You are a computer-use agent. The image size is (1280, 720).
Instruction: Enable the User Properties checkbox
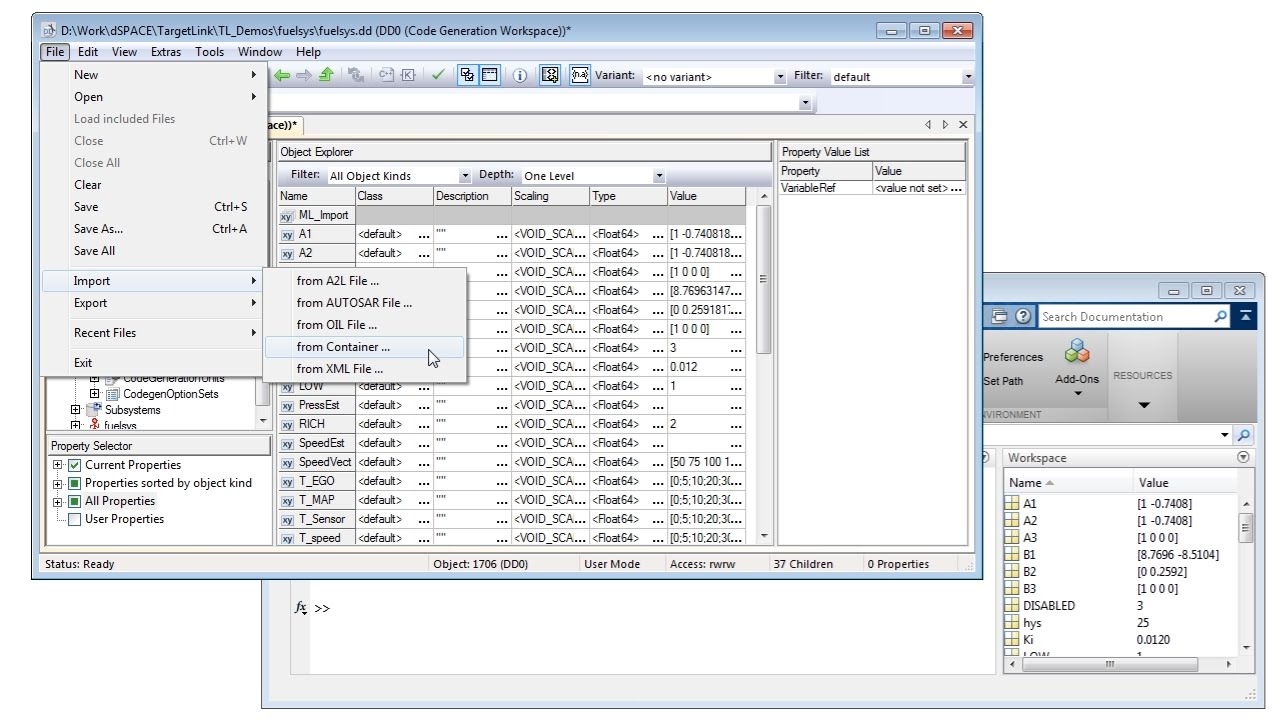(74, 519)
